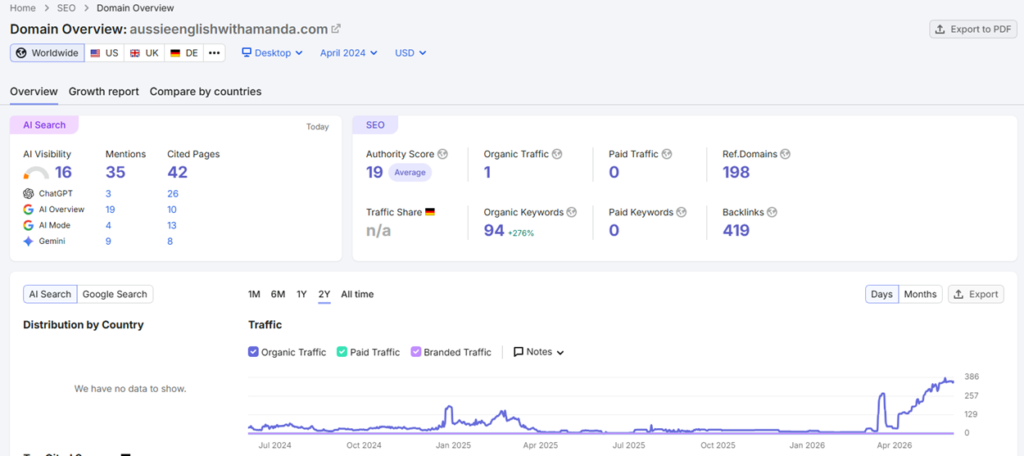
Task: Uncheck the Organic Traffic checkbox
Action: coord(253,352)
